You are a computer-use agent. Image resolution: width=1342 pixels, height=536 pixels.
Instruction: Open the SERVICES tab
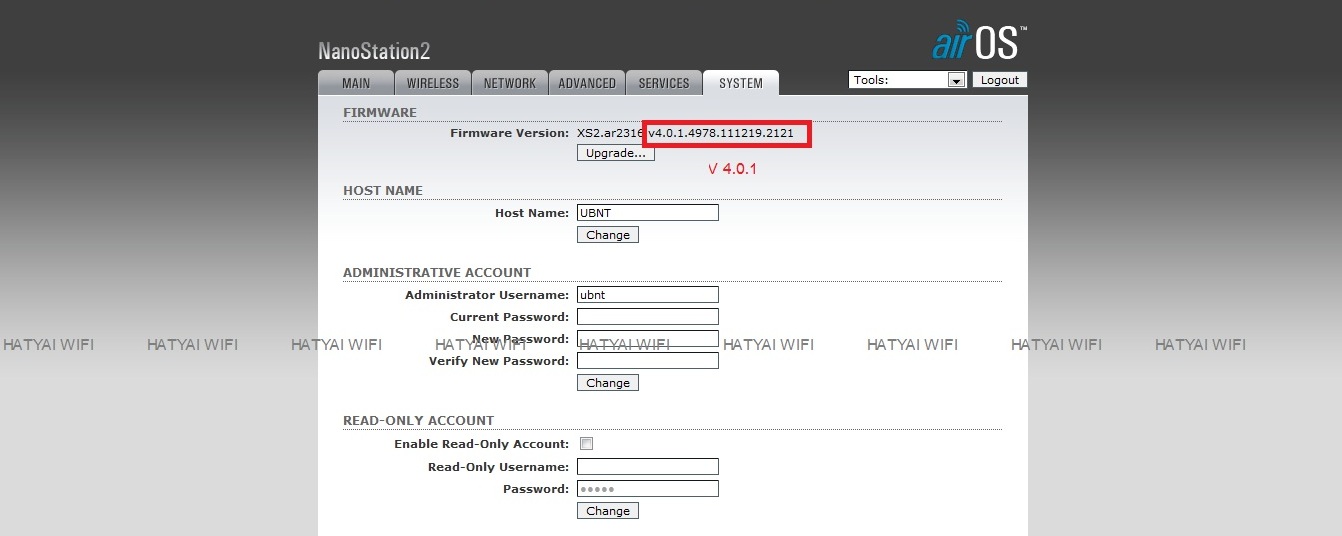point(664,84)
